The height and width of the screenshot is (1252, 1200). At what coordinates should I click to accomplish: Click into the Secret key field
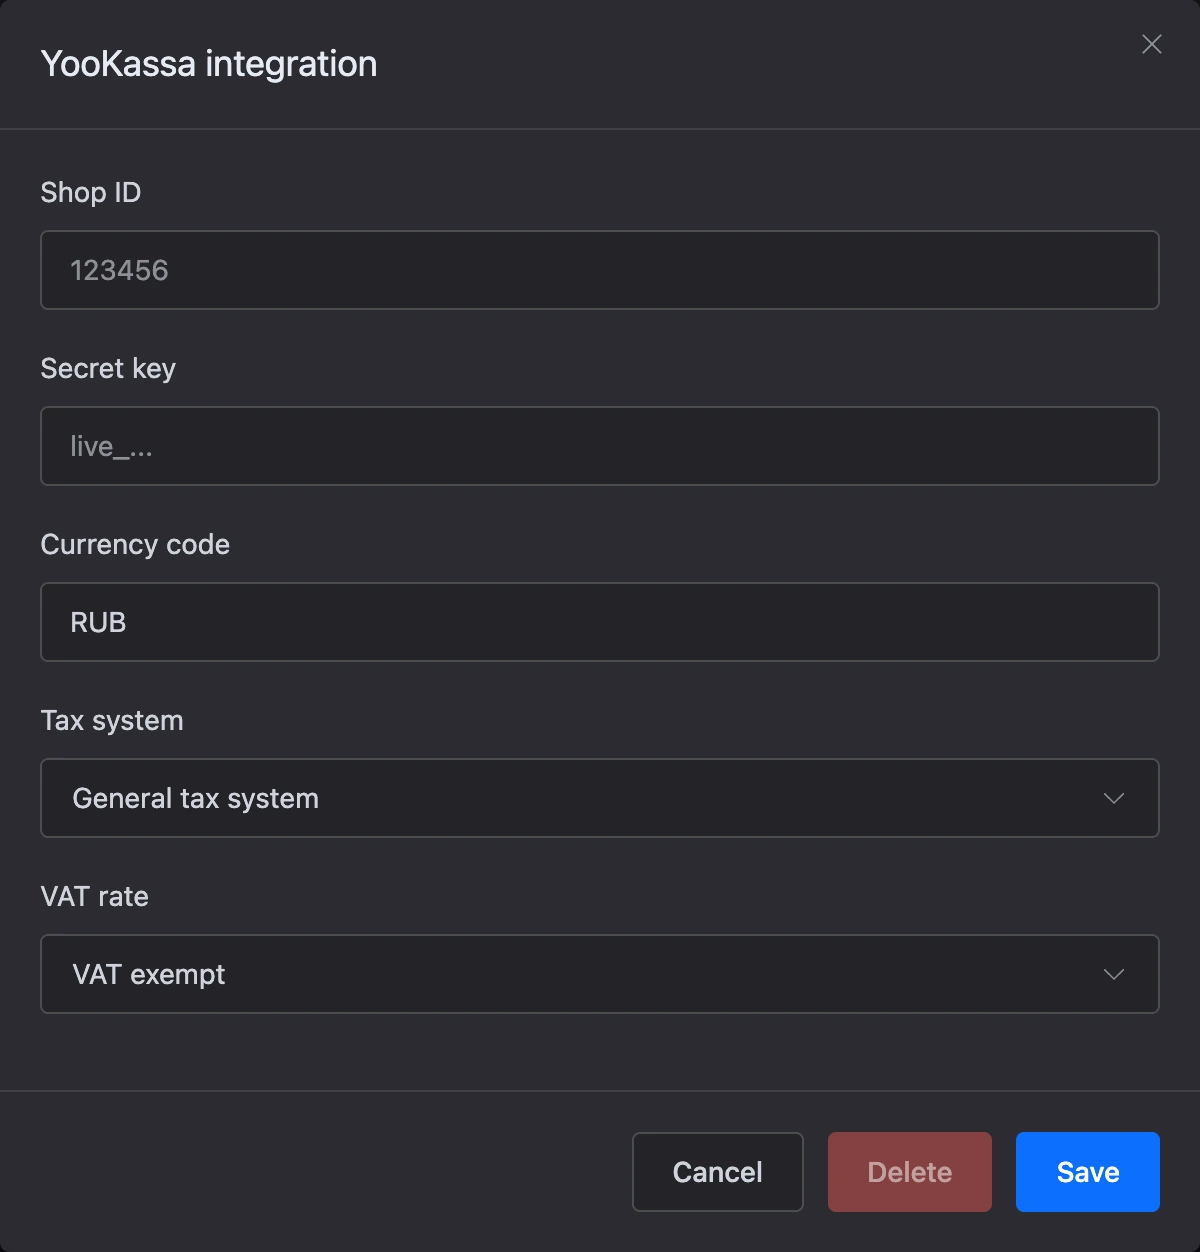(600, 446)
